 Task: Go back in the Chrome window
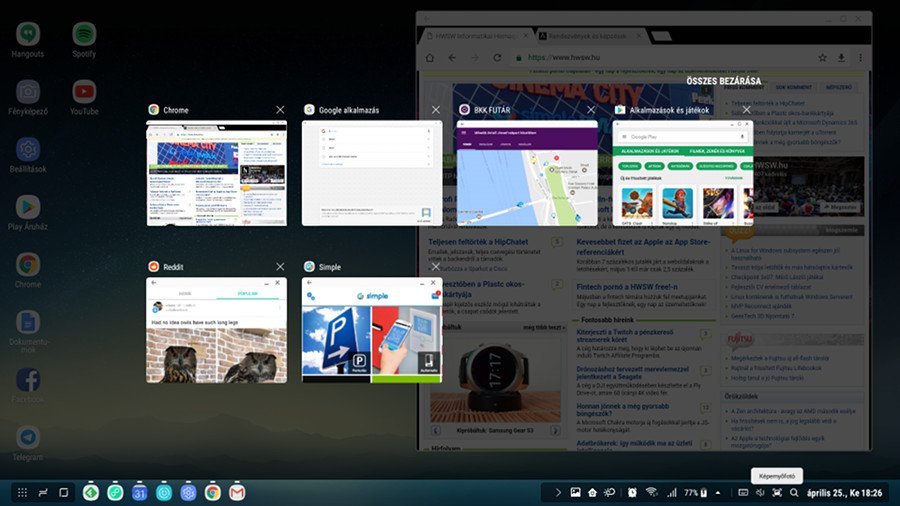452,57
